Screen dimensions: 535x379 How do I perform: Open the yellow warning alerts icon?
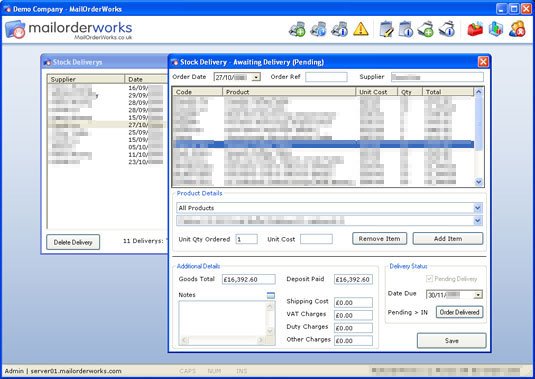tap(360, 29)
